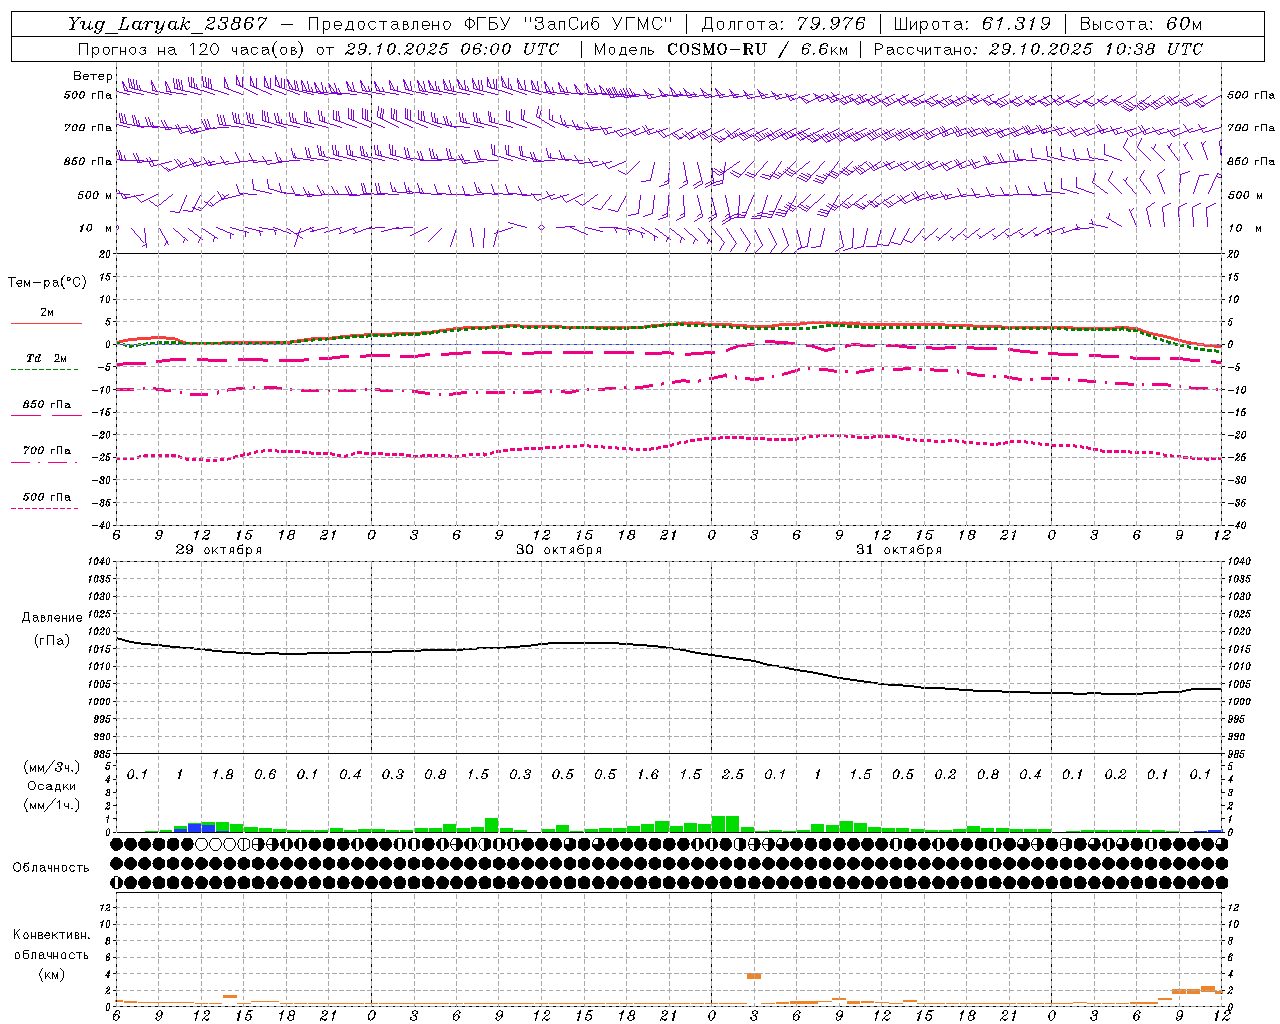
Task: Click the Тем-ра(°C) axis title
Action: 47,283
